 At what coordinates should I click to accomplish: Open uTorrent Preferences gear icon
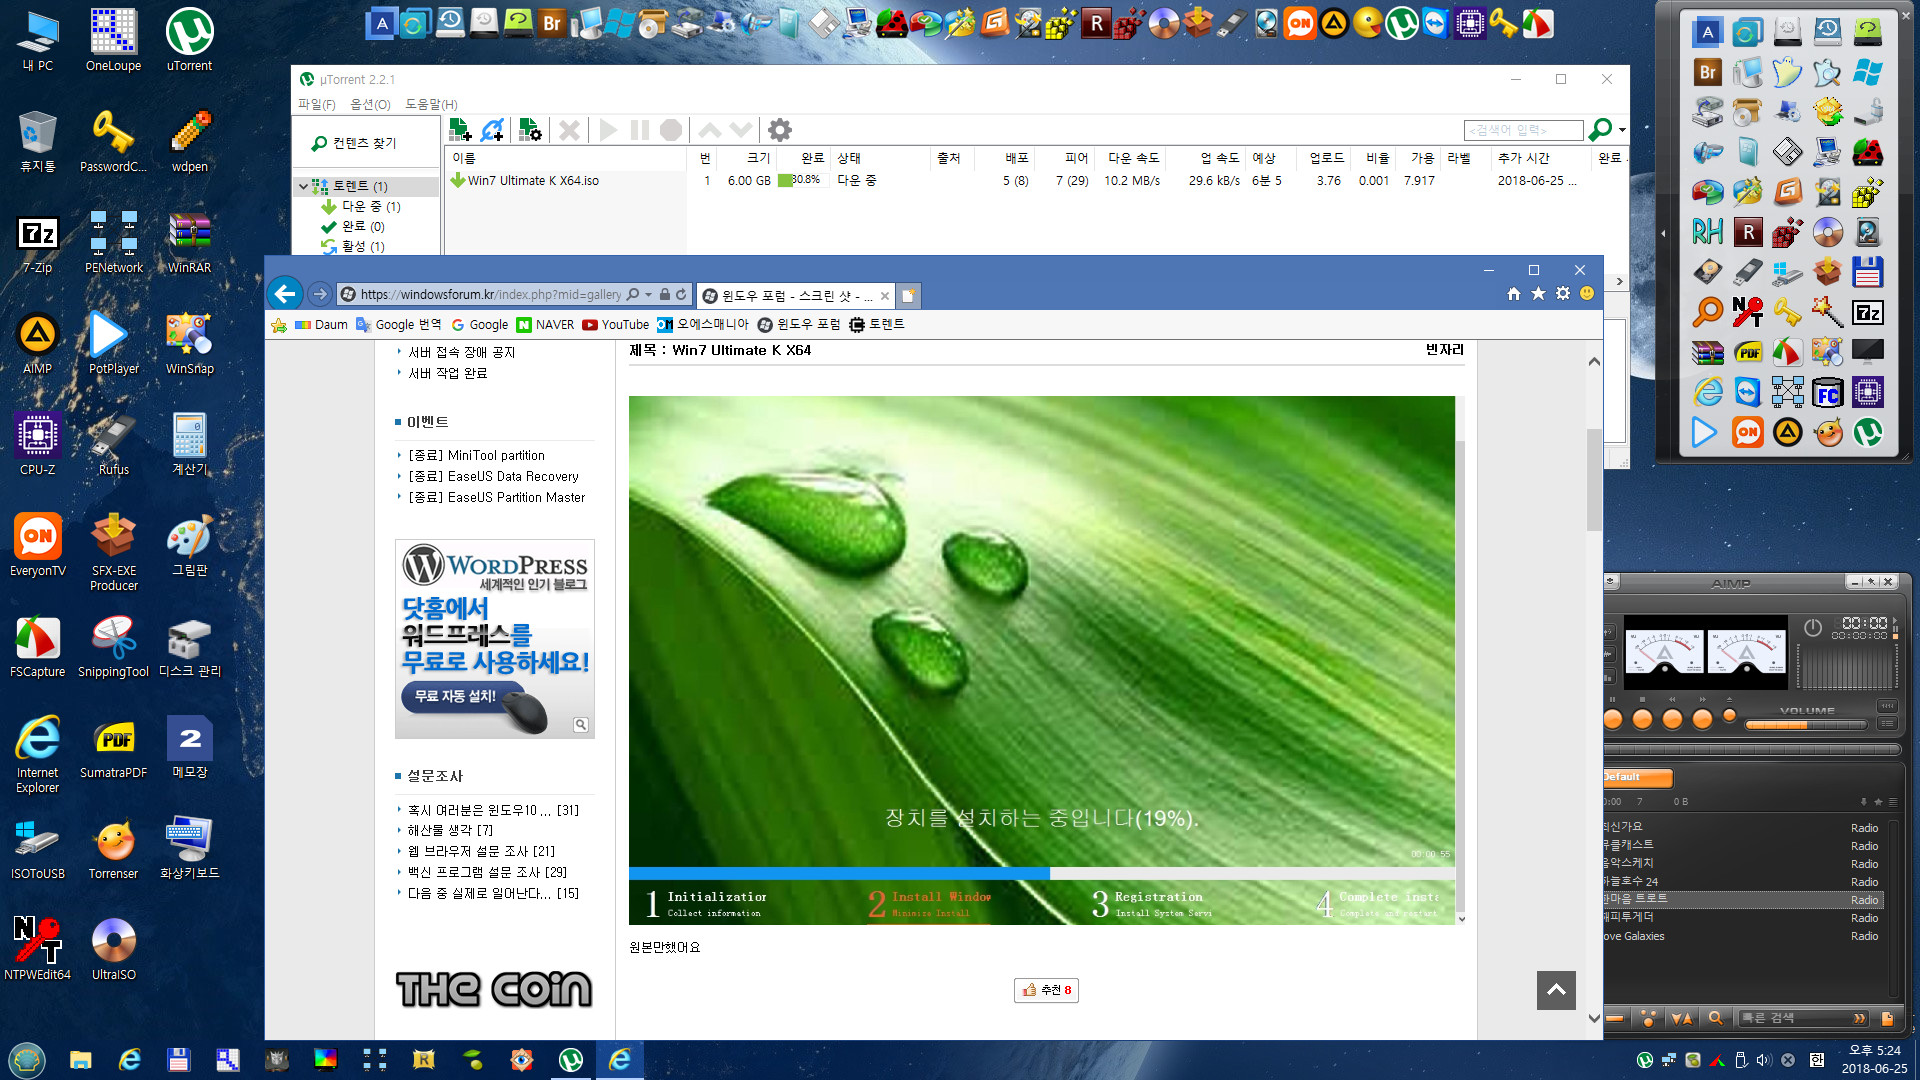click(x=780, y=130)
